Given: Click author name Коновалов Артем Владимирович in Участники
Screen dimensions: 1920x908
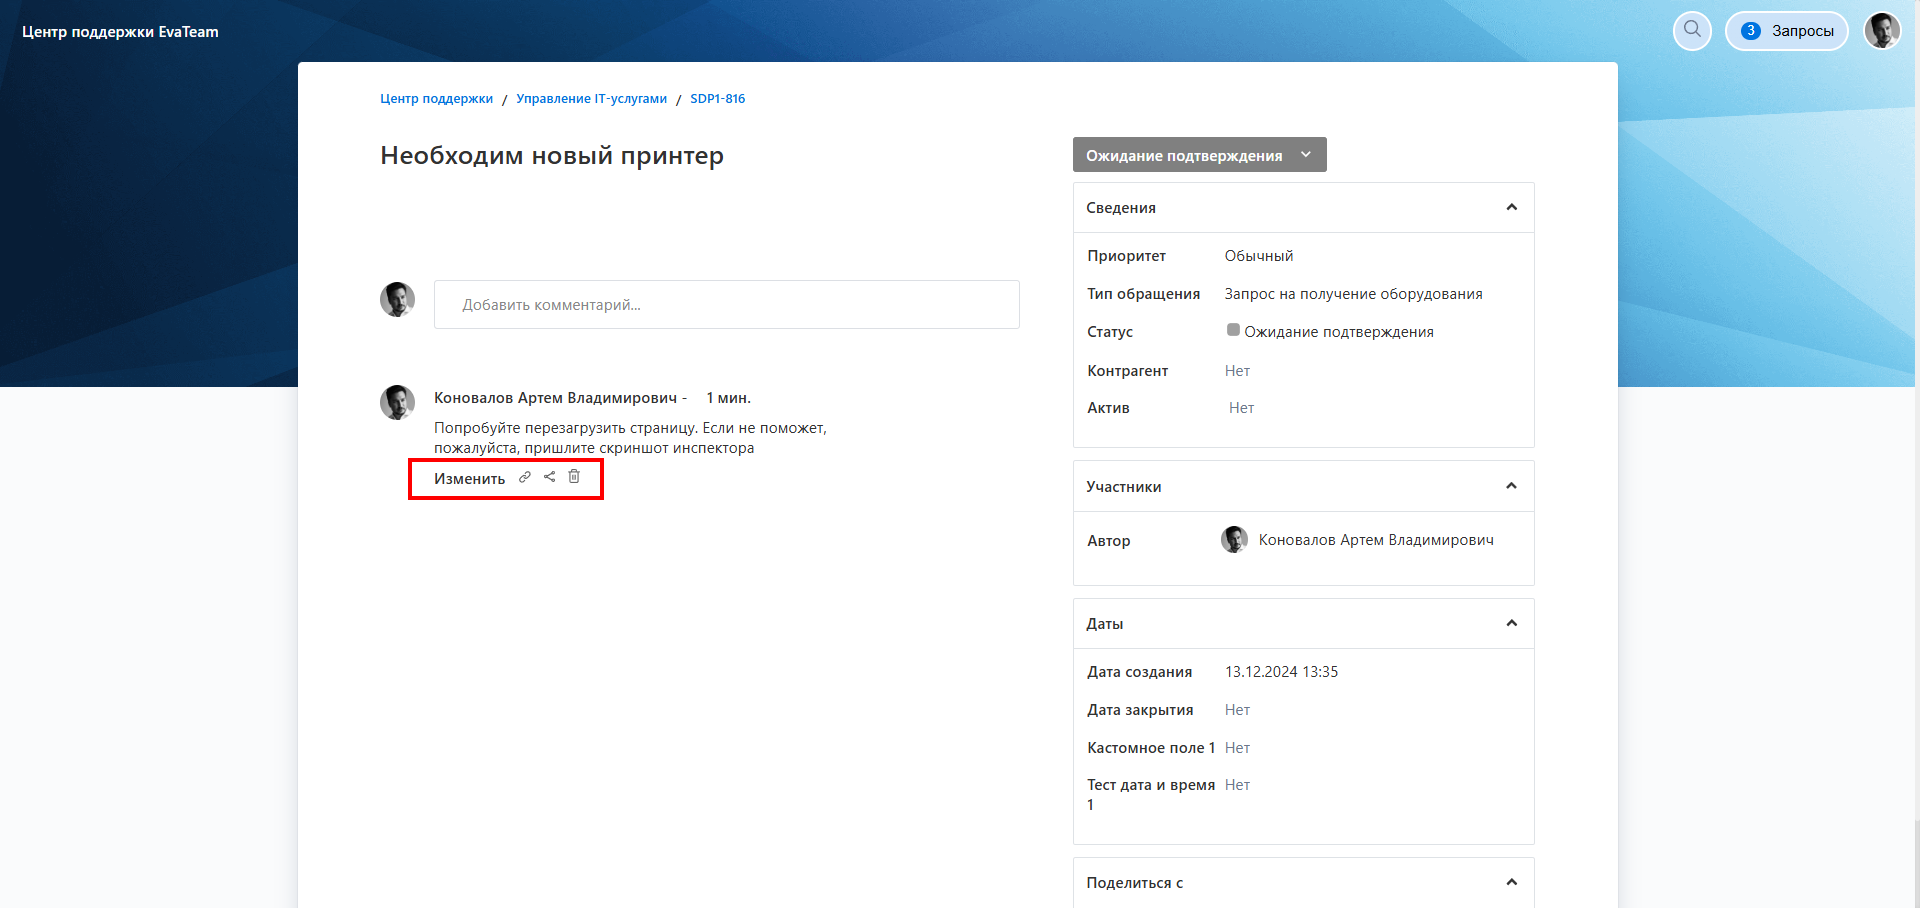Looking at the screenshot, I should [1376, 540].
